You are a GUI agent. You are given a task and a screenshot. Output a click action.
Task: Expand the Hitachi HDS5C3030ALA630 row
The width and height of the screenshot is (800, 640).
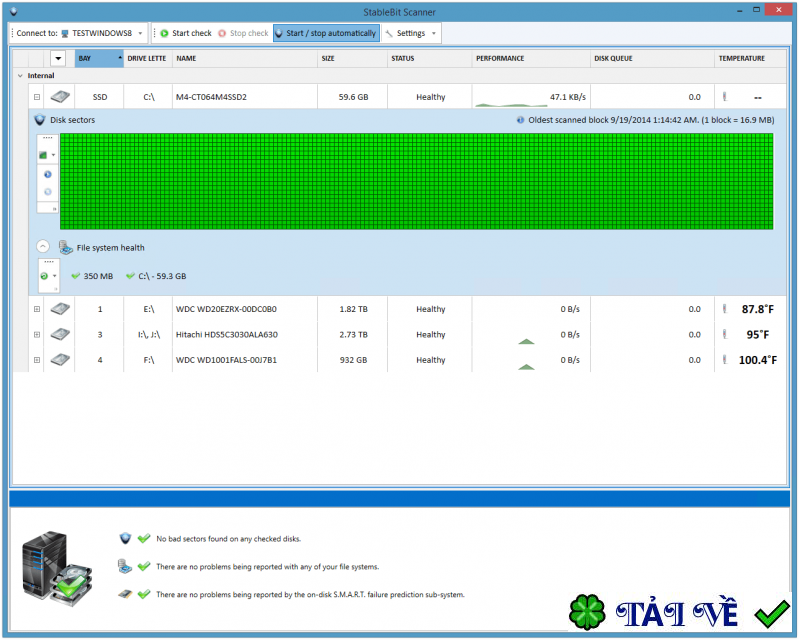click(37, 334)
